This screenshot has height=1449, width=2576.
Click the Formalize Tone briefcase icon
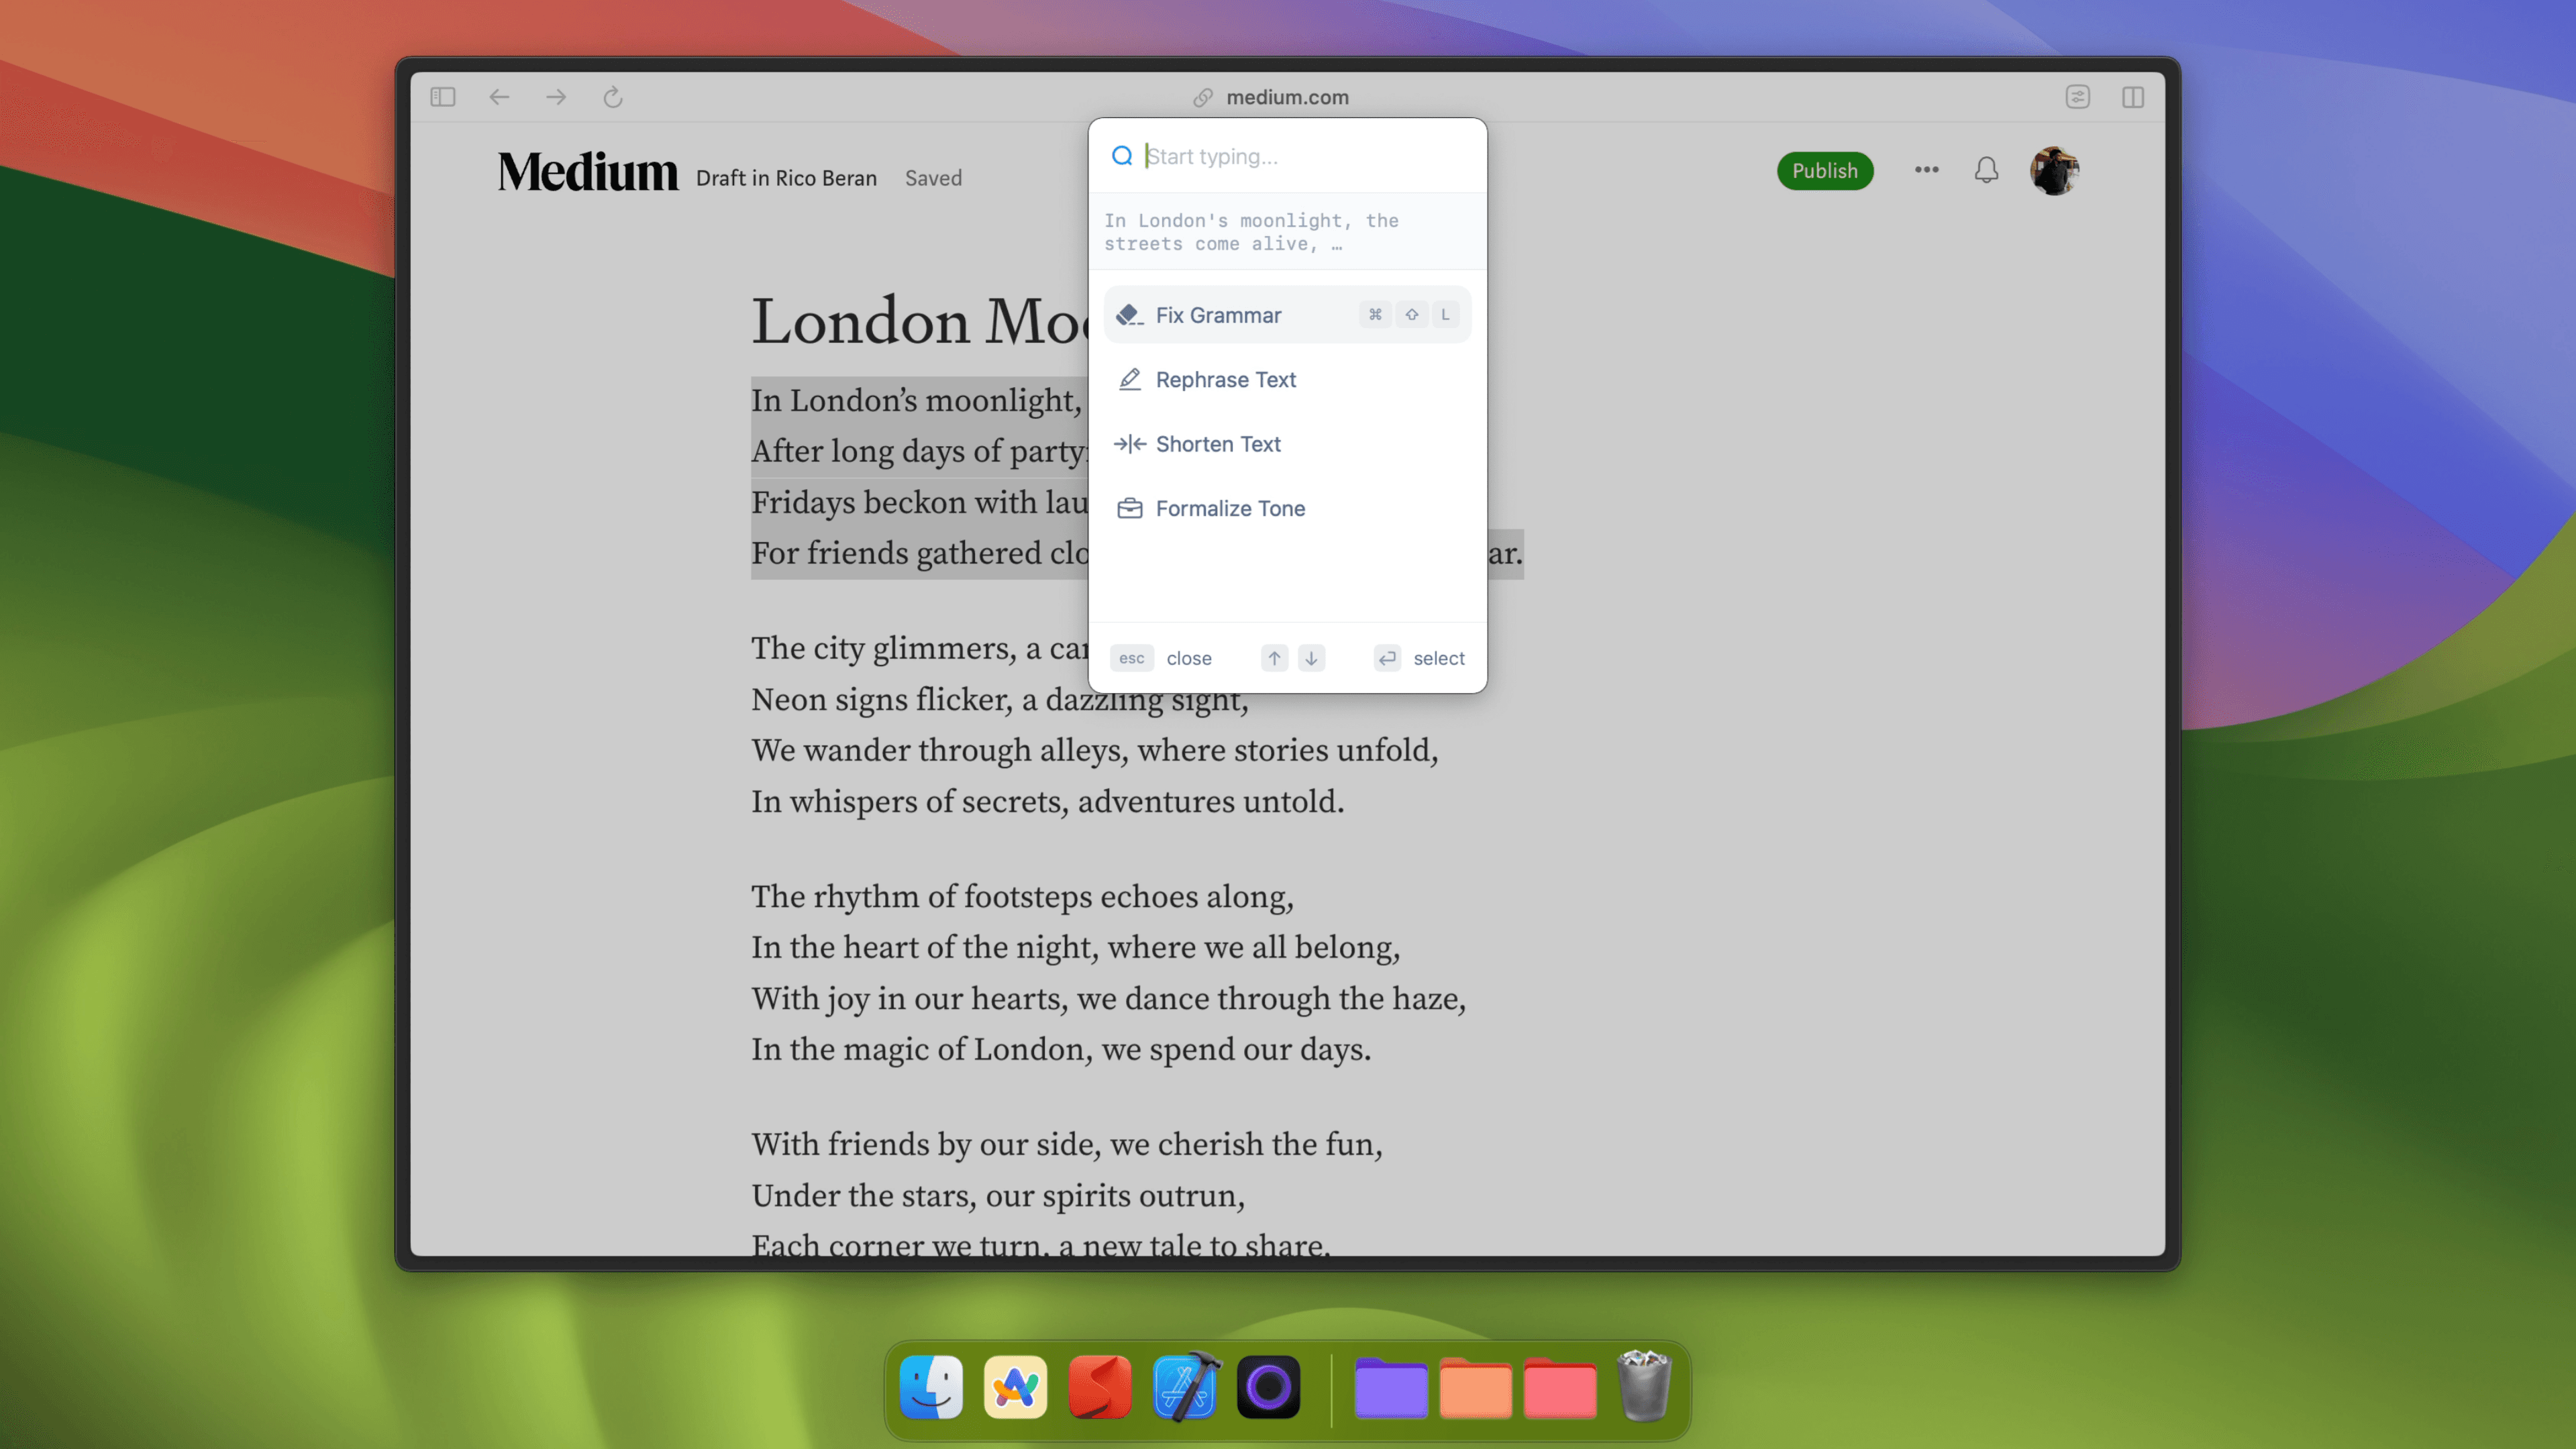coord(1130,508)
